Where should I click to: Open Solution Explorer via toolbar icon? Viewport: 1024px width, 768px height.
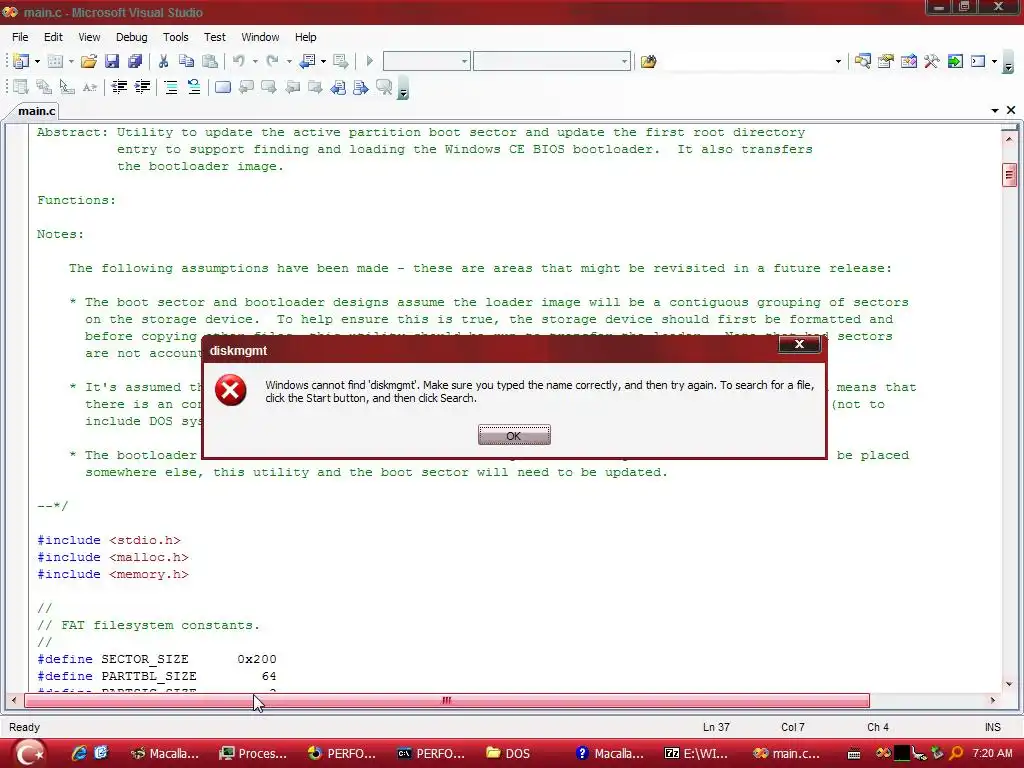click(x=863, y=61)
